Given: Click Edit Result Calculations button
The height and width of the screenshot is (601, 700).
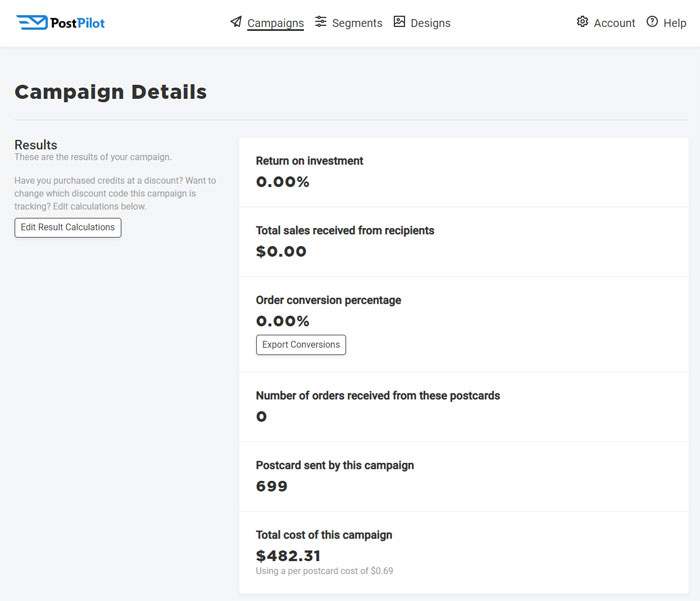Looking at the screenshot, I should (68, 227).
